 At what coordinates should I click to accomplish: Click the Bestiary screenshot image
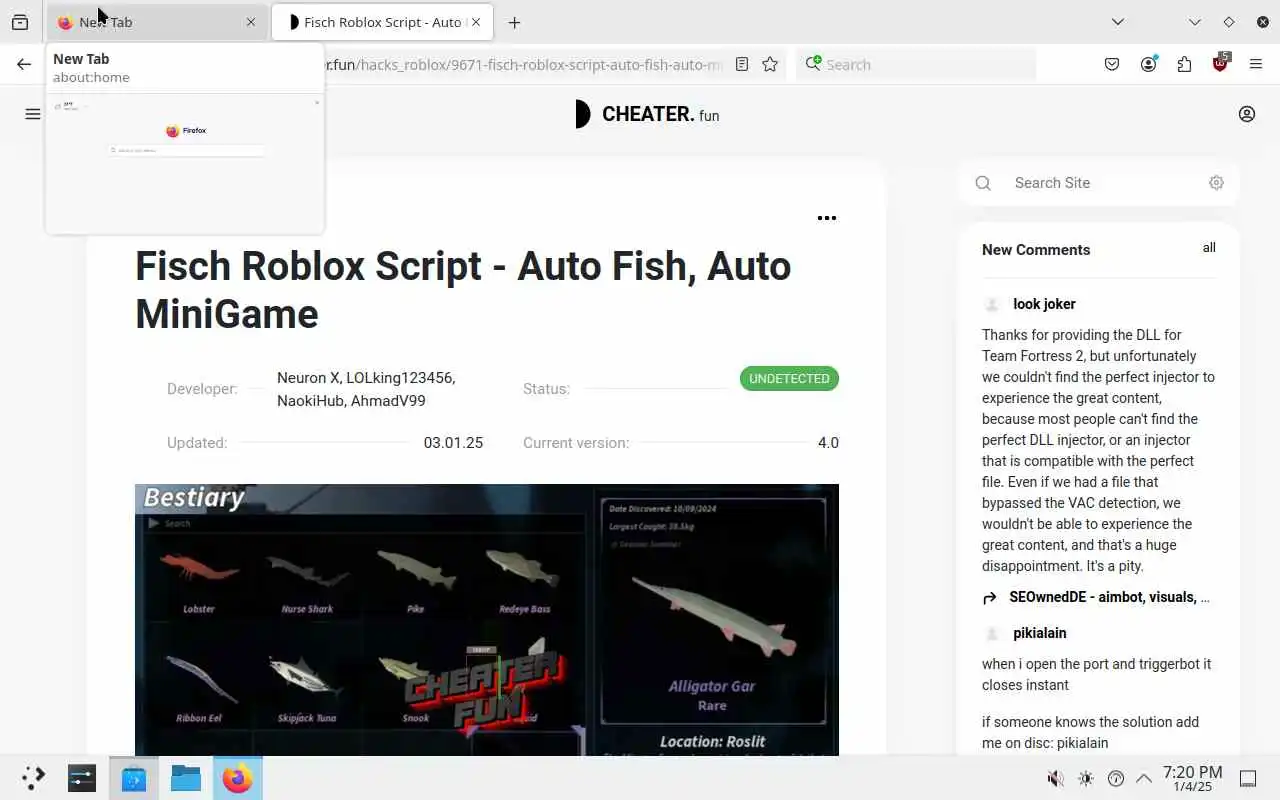[487, 620]
